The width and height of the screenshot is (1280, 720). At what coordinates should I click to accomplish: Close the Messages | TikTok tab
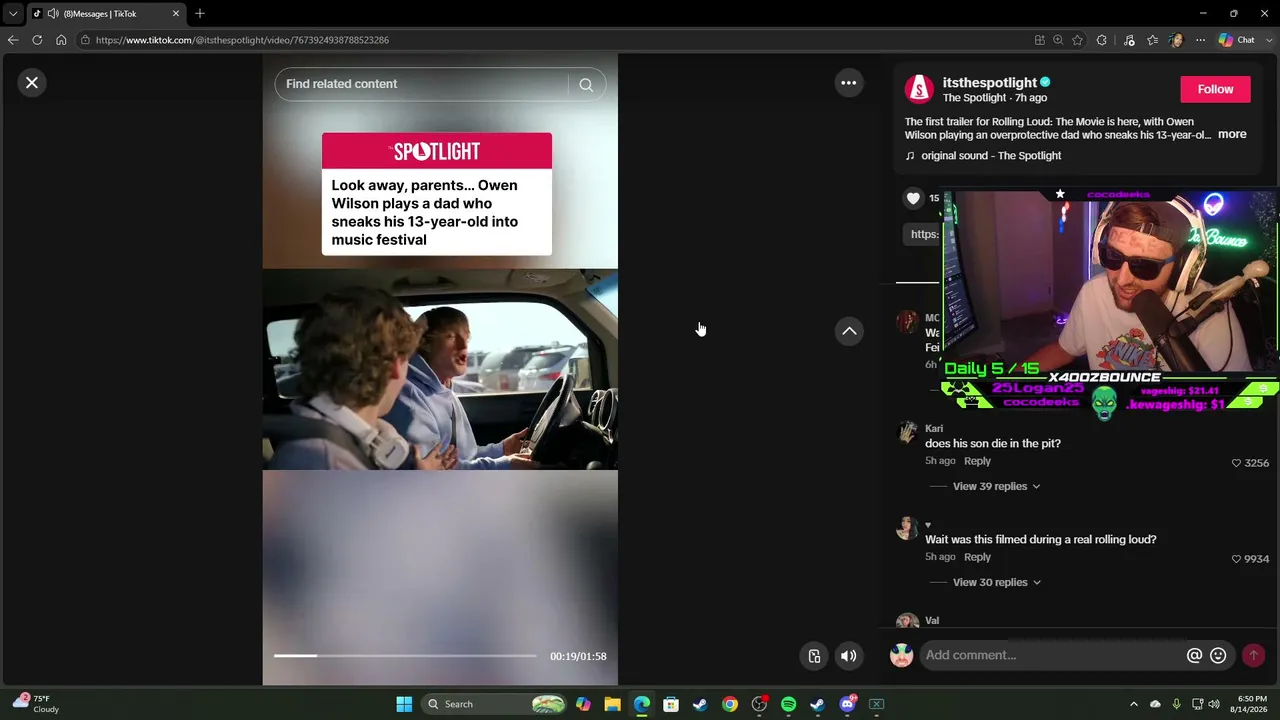(x=176, y=14)
